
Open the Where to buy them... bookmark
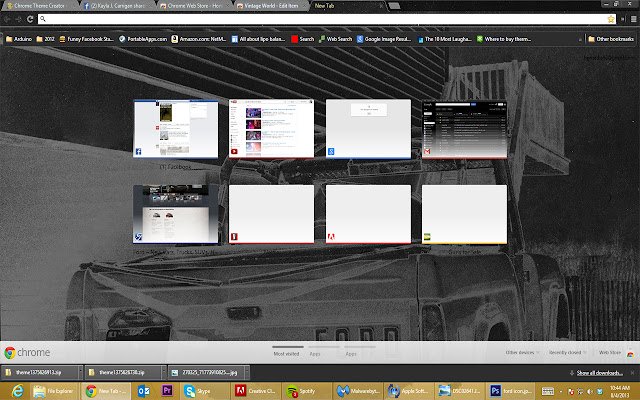point(504,39)
